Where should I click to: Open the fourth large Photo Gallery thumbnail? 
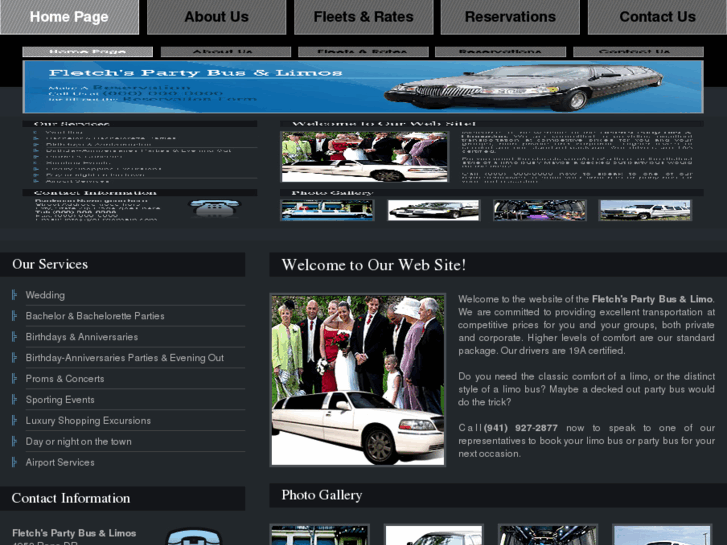coord(662,535)
